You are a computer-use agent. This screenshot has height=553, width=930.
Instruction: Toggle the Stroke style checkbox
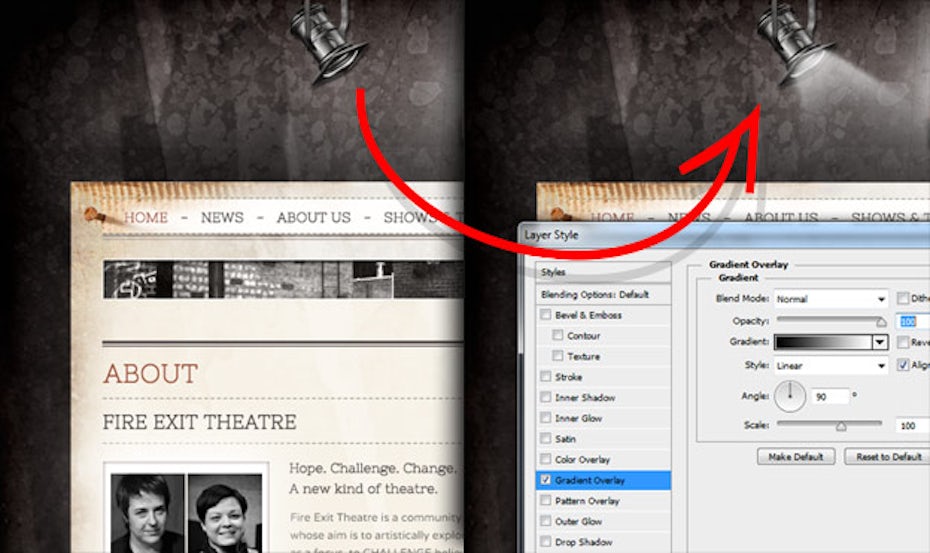tap(545, 377)
